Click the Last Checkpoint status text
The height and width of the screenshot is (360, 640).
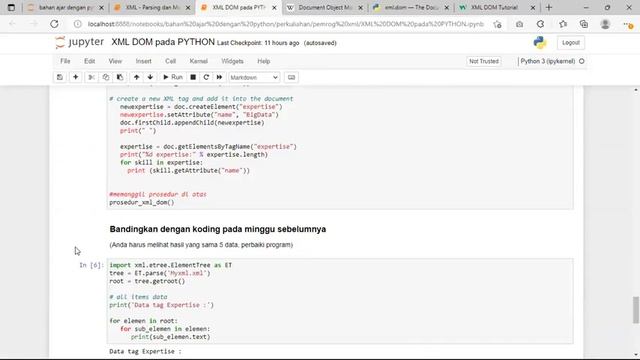(258, 43)
